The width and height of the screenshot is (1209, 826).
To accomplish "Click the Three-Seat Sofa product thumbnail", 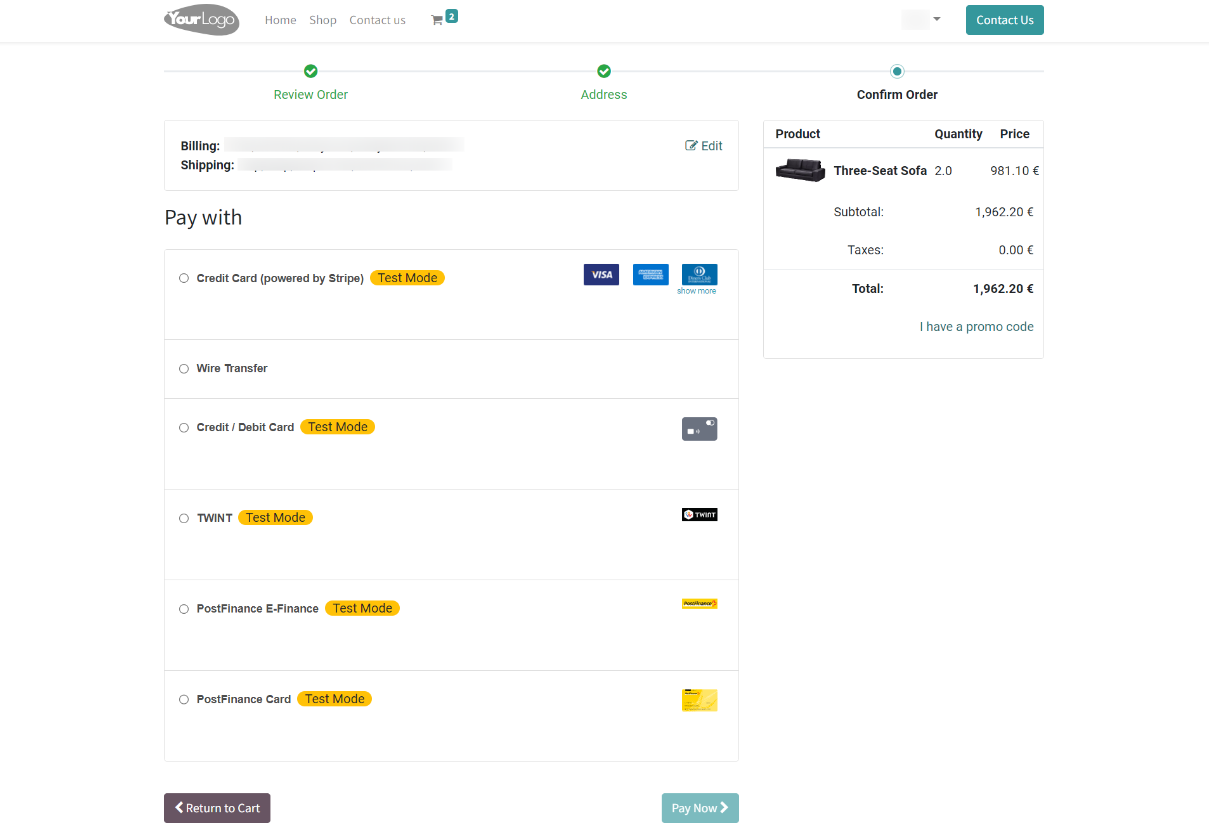I will (x=799, y=170).
